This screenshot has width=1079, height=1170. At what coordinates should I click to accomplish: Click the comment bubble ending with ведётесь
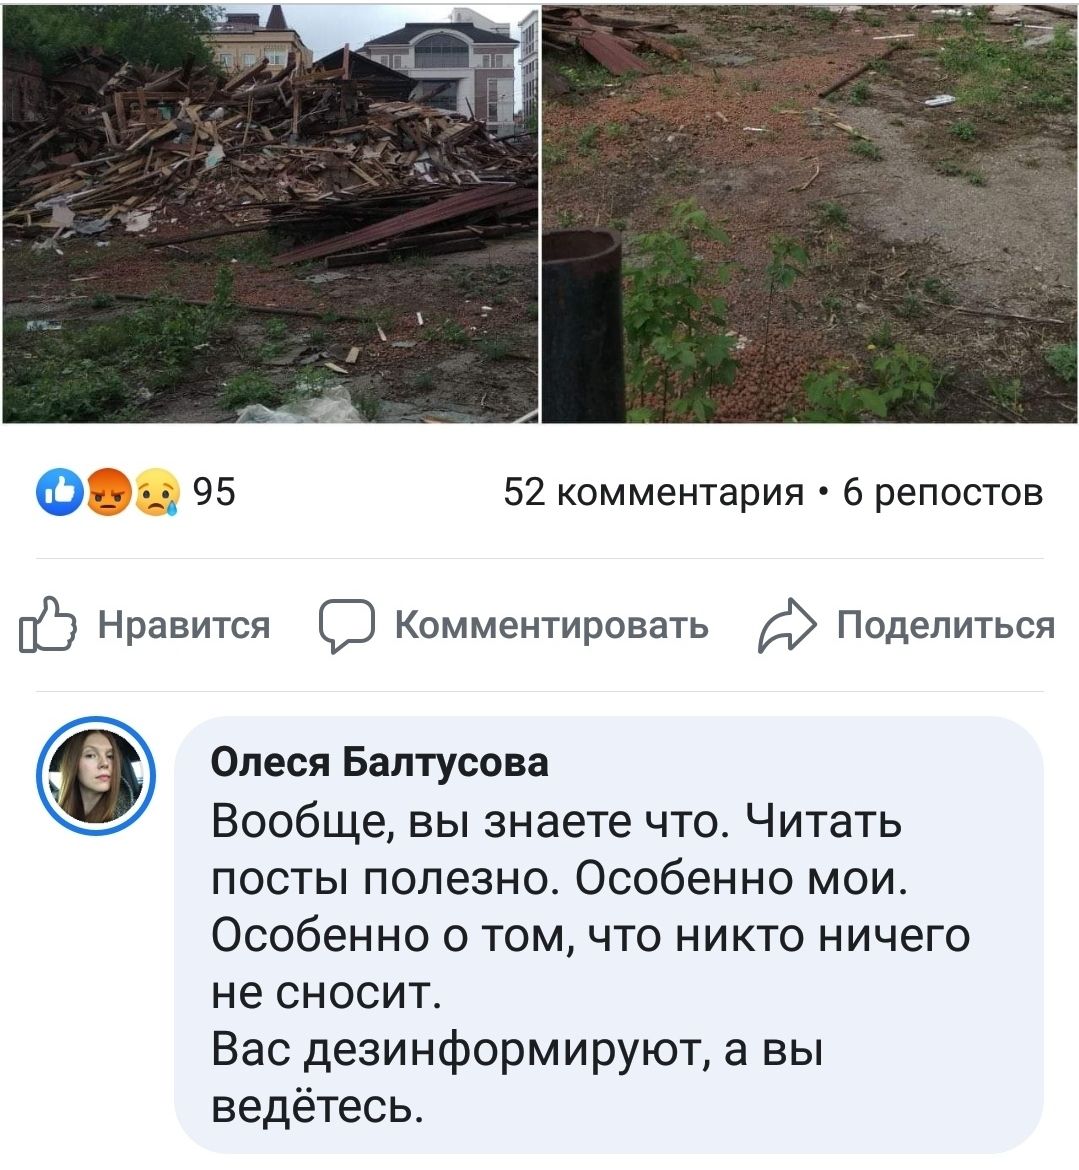click(608, 935)
